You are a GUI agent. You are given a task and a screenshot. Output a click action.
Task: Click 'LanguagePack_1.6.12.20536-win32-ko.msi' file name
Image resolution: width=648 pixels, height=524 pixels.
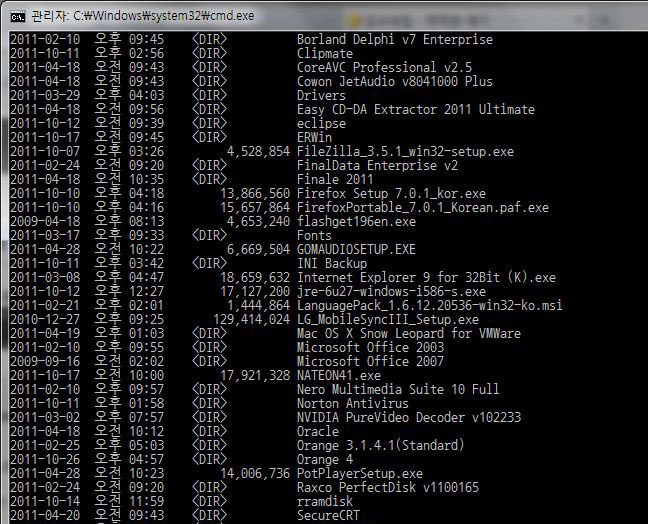(x=430, y=306)
